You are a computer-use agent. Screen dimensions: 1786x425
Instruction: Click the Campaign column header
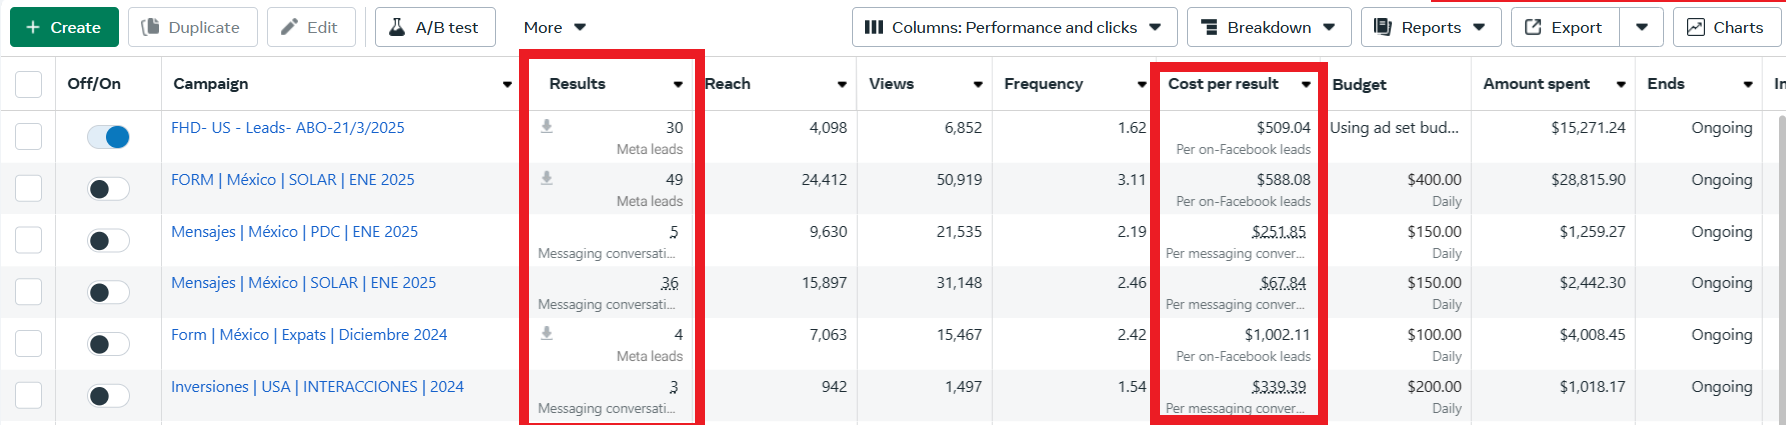tap(211, 84)
